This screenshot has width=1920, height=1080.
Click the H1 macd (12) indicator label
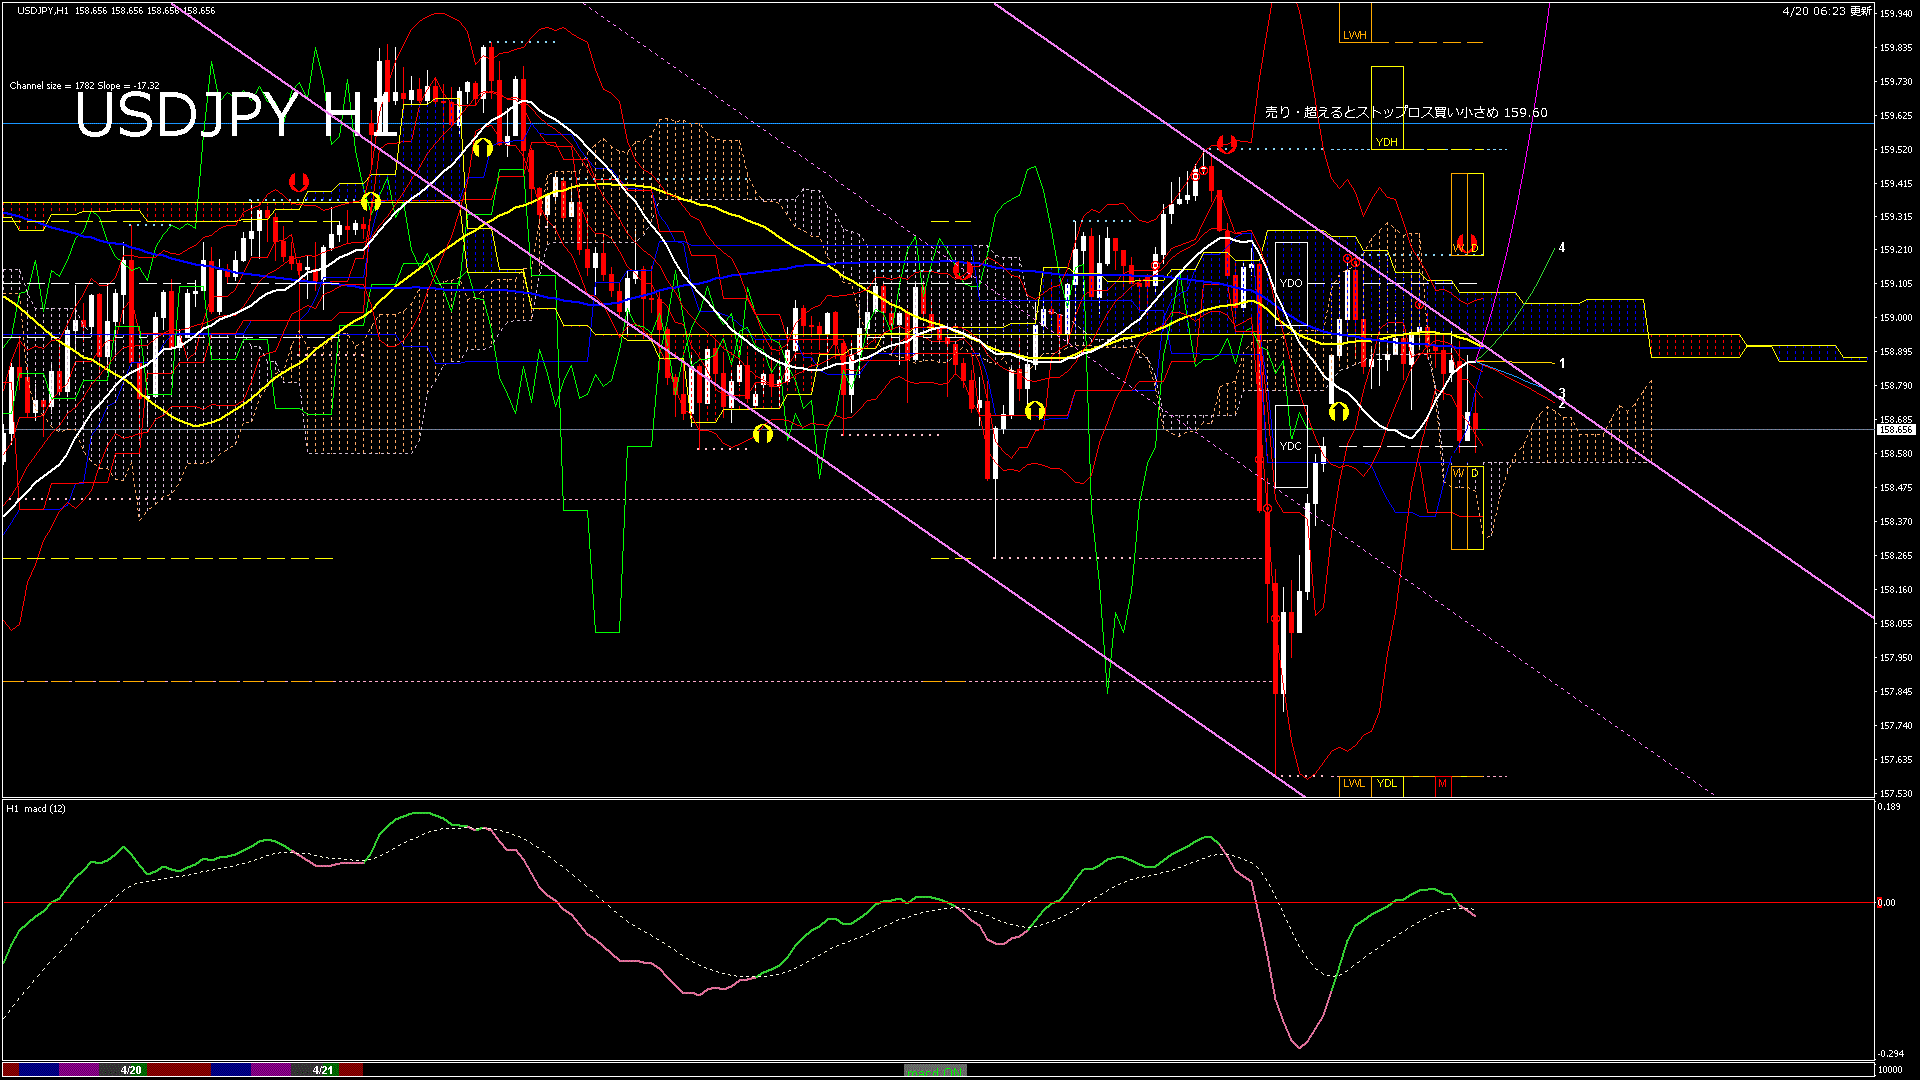pyautogui.click(x=36, y=808)
